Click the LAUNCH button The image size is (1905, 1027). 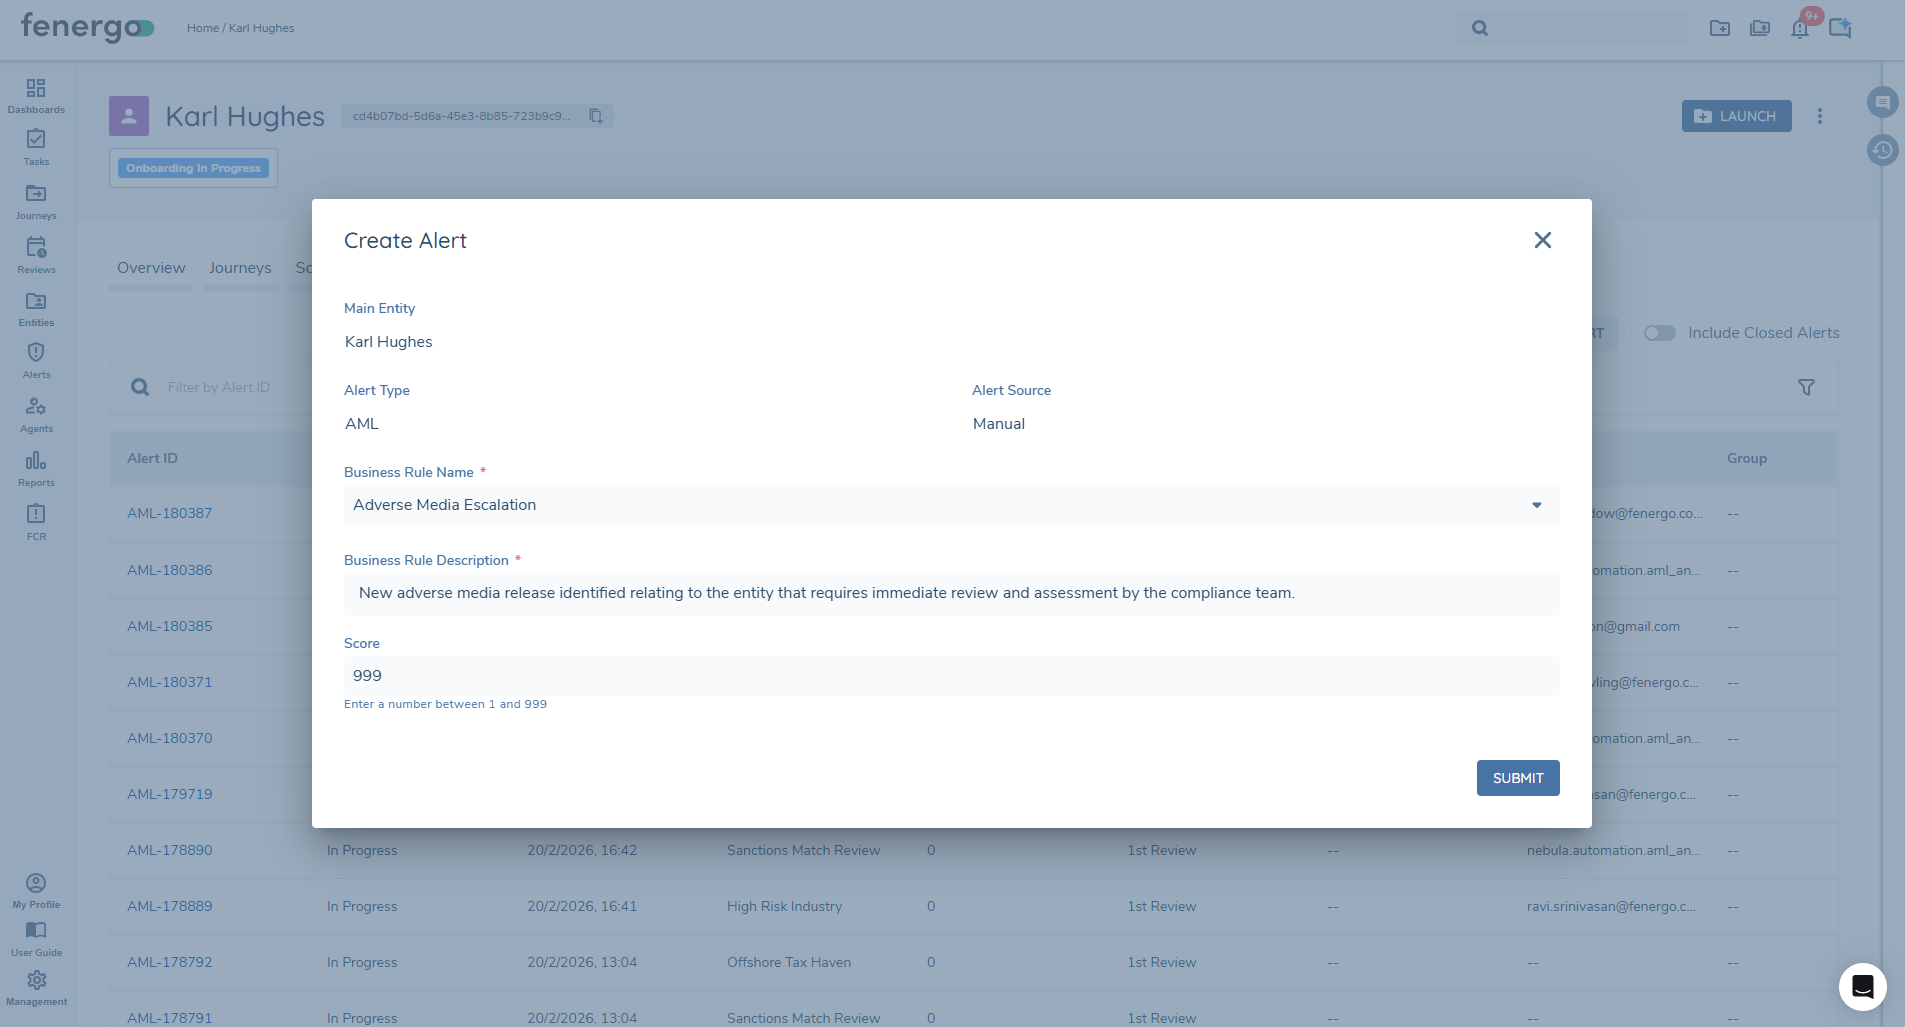coord(1736,116)
